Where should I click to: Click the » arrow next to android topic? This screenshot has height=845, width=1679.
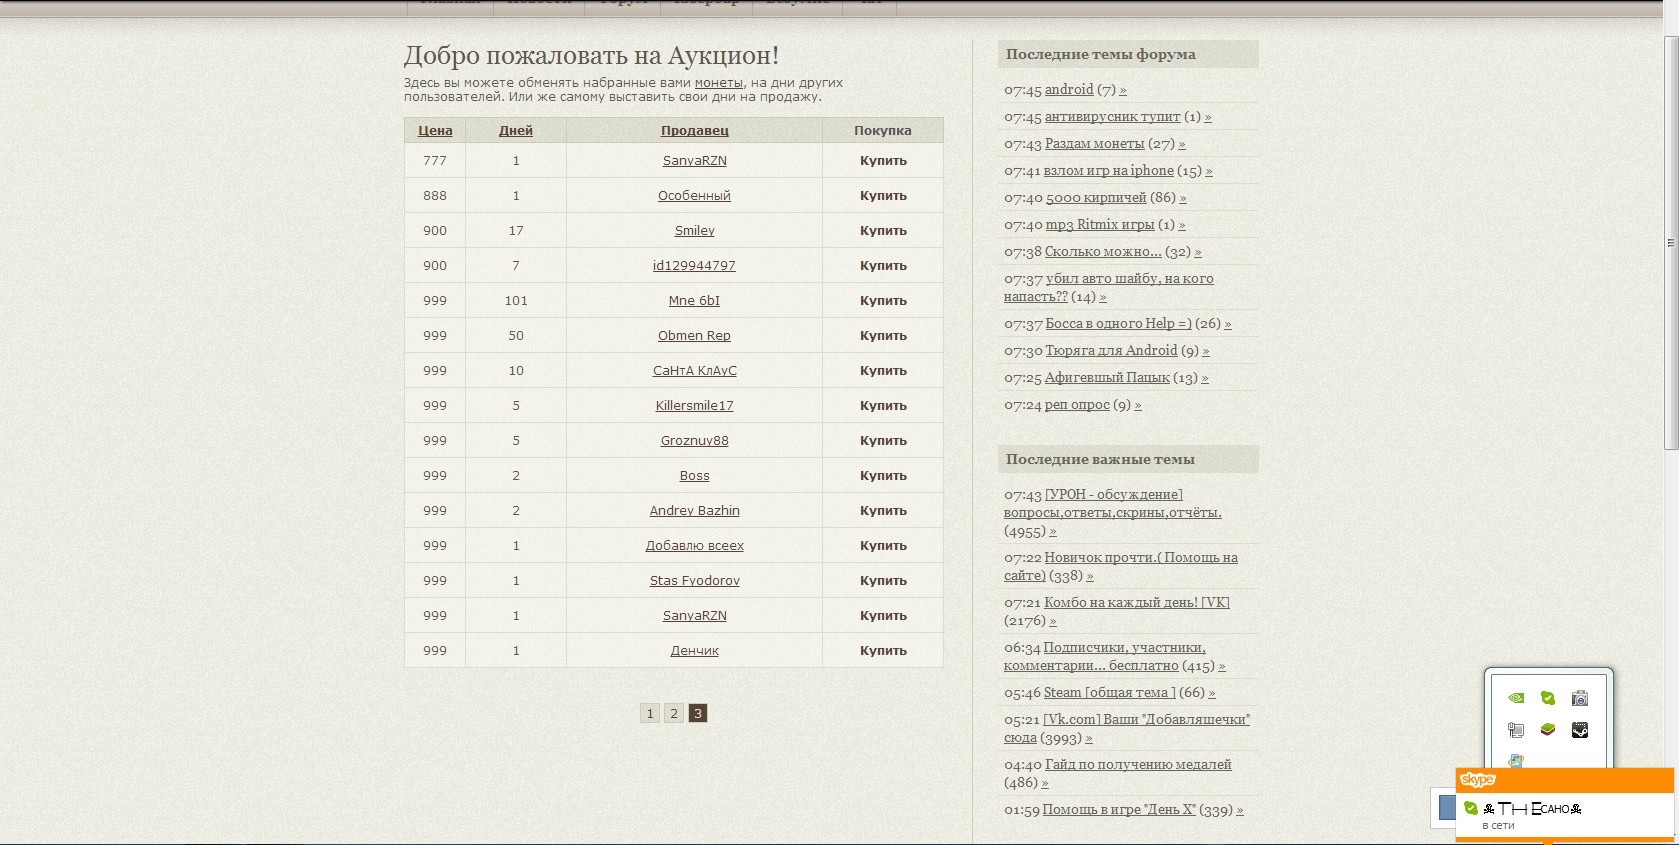[1123, 90]
